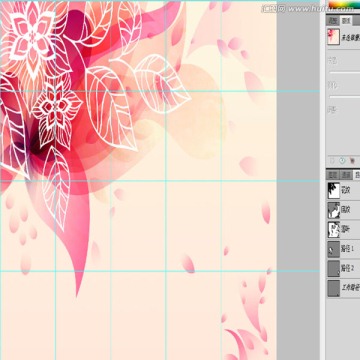360x360 pixels.
Task: Switch to the 调整 adjustments tab
Action: tap(333, 21)
